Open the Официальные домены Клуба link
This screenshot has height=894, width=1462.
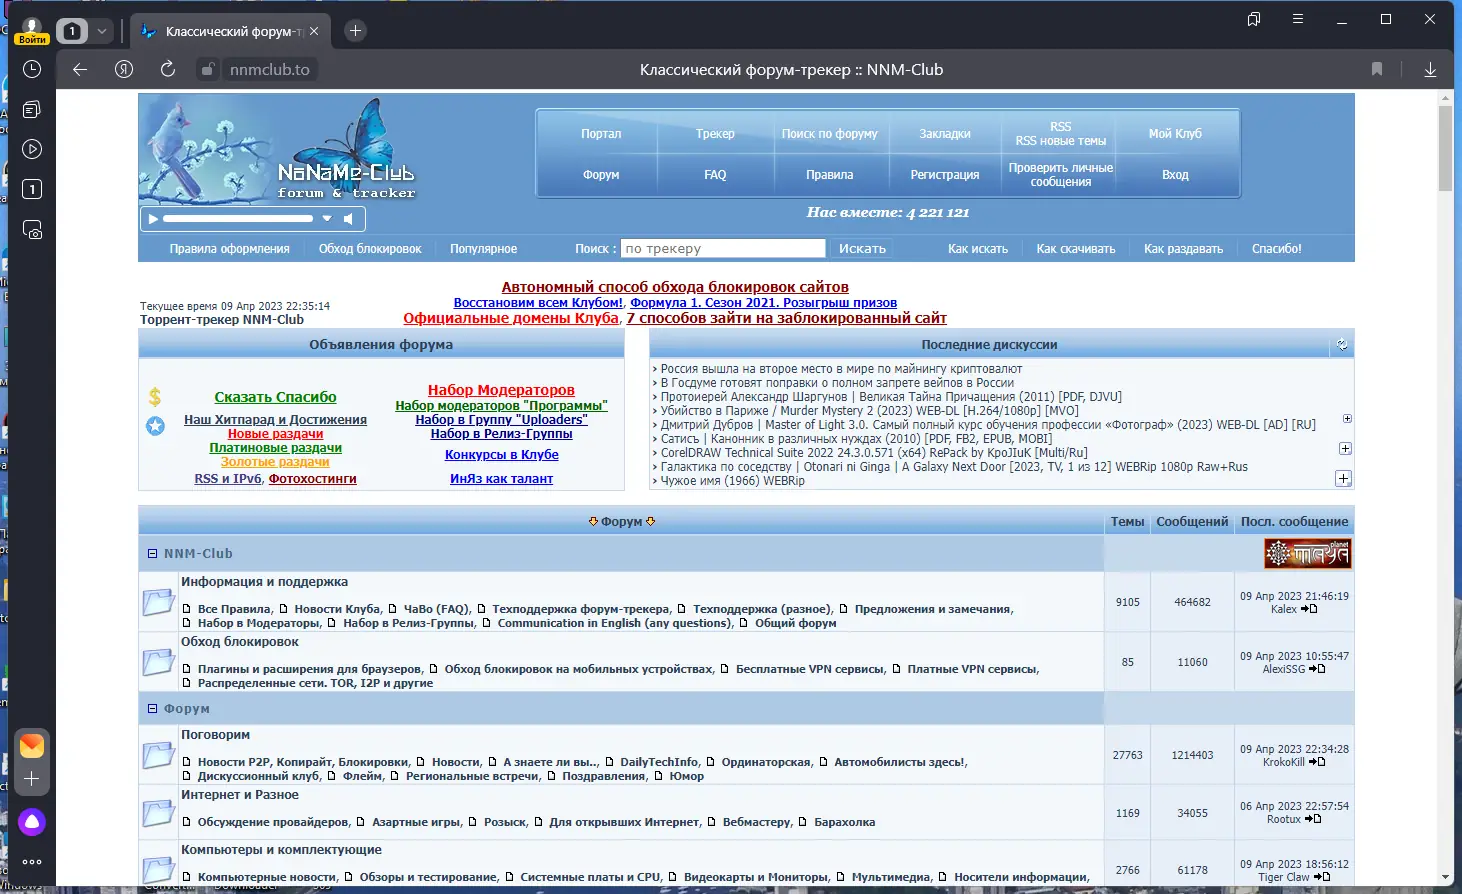tap(511, 318)
